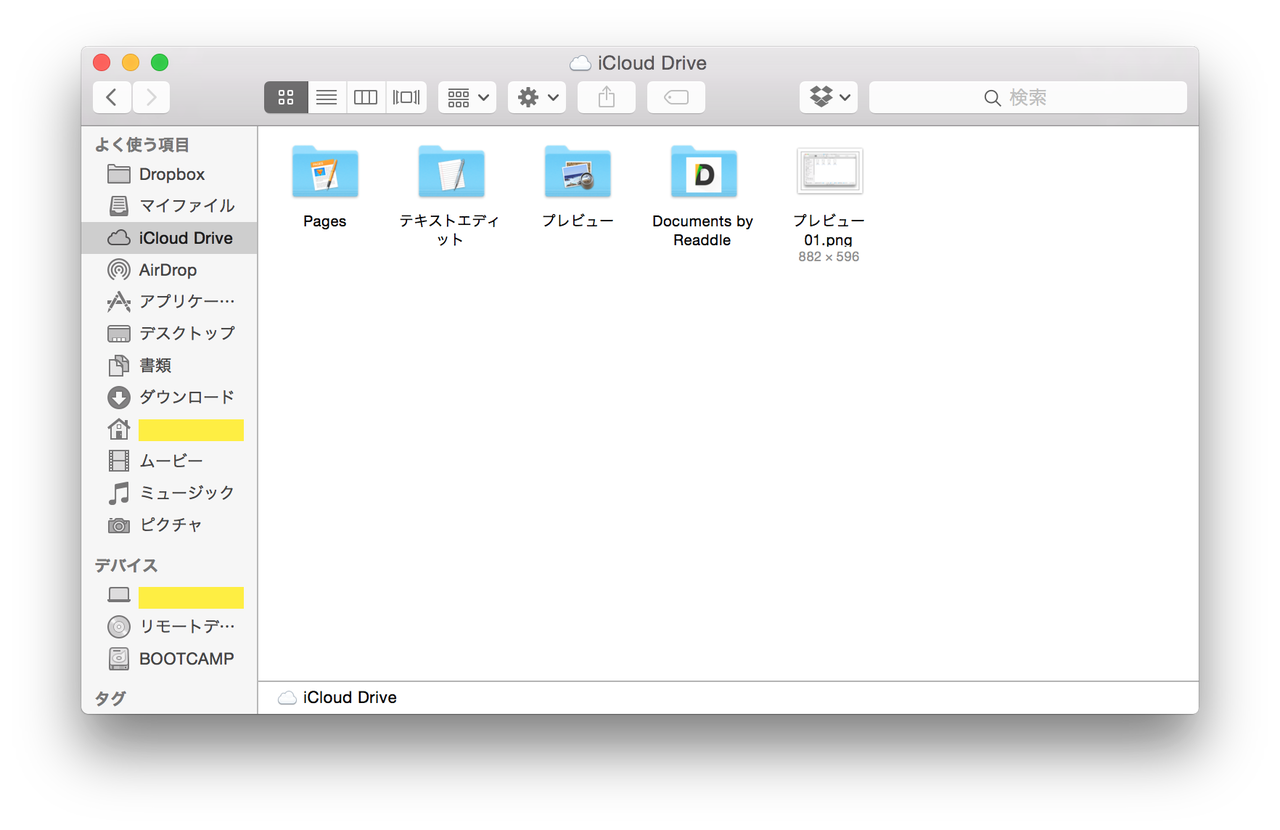The image size is (1280, 830).
Task: Click the タグ sidebar heading
Action: (110, 698)
